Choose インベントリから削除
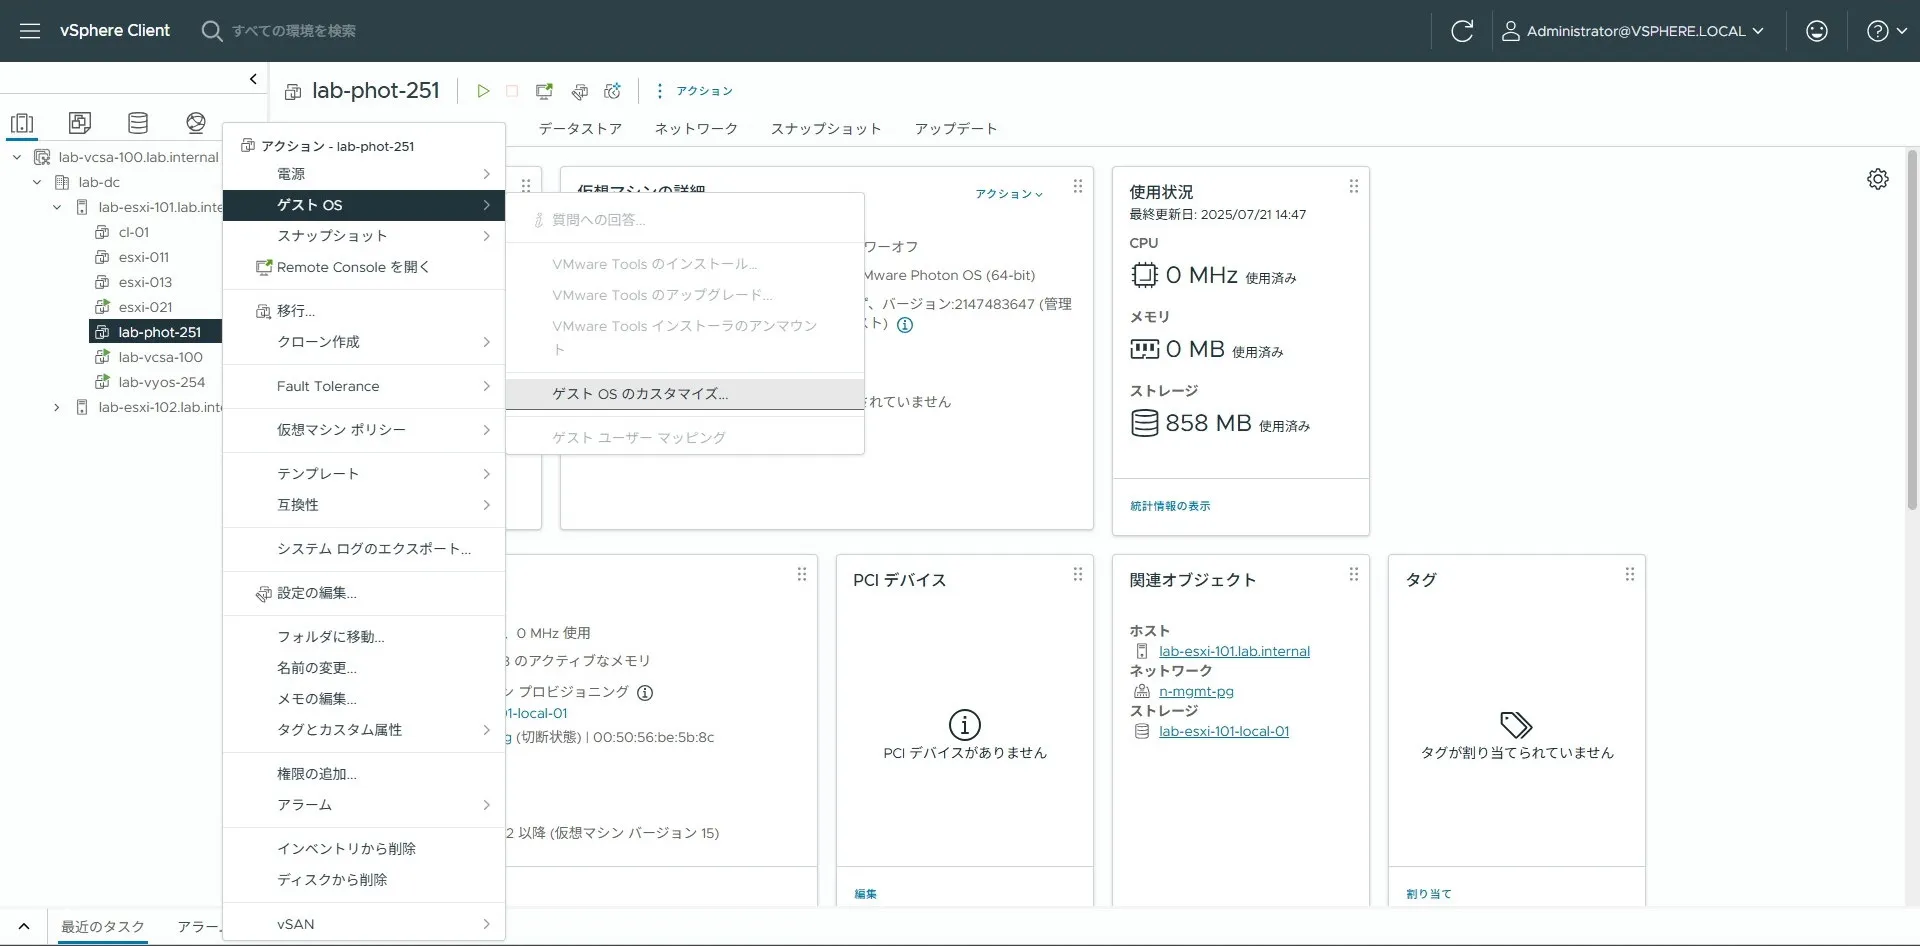 (364, 849)
